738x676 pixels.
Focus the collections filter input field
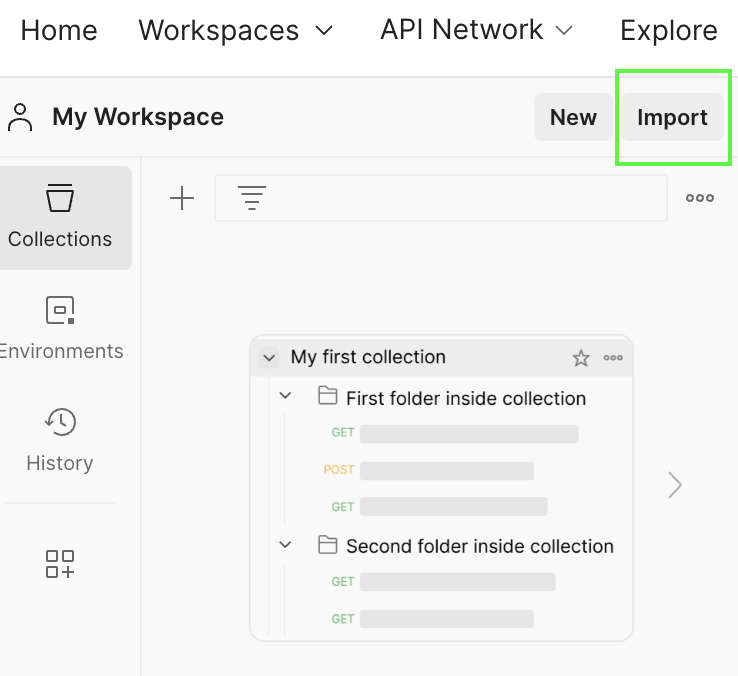441,198
